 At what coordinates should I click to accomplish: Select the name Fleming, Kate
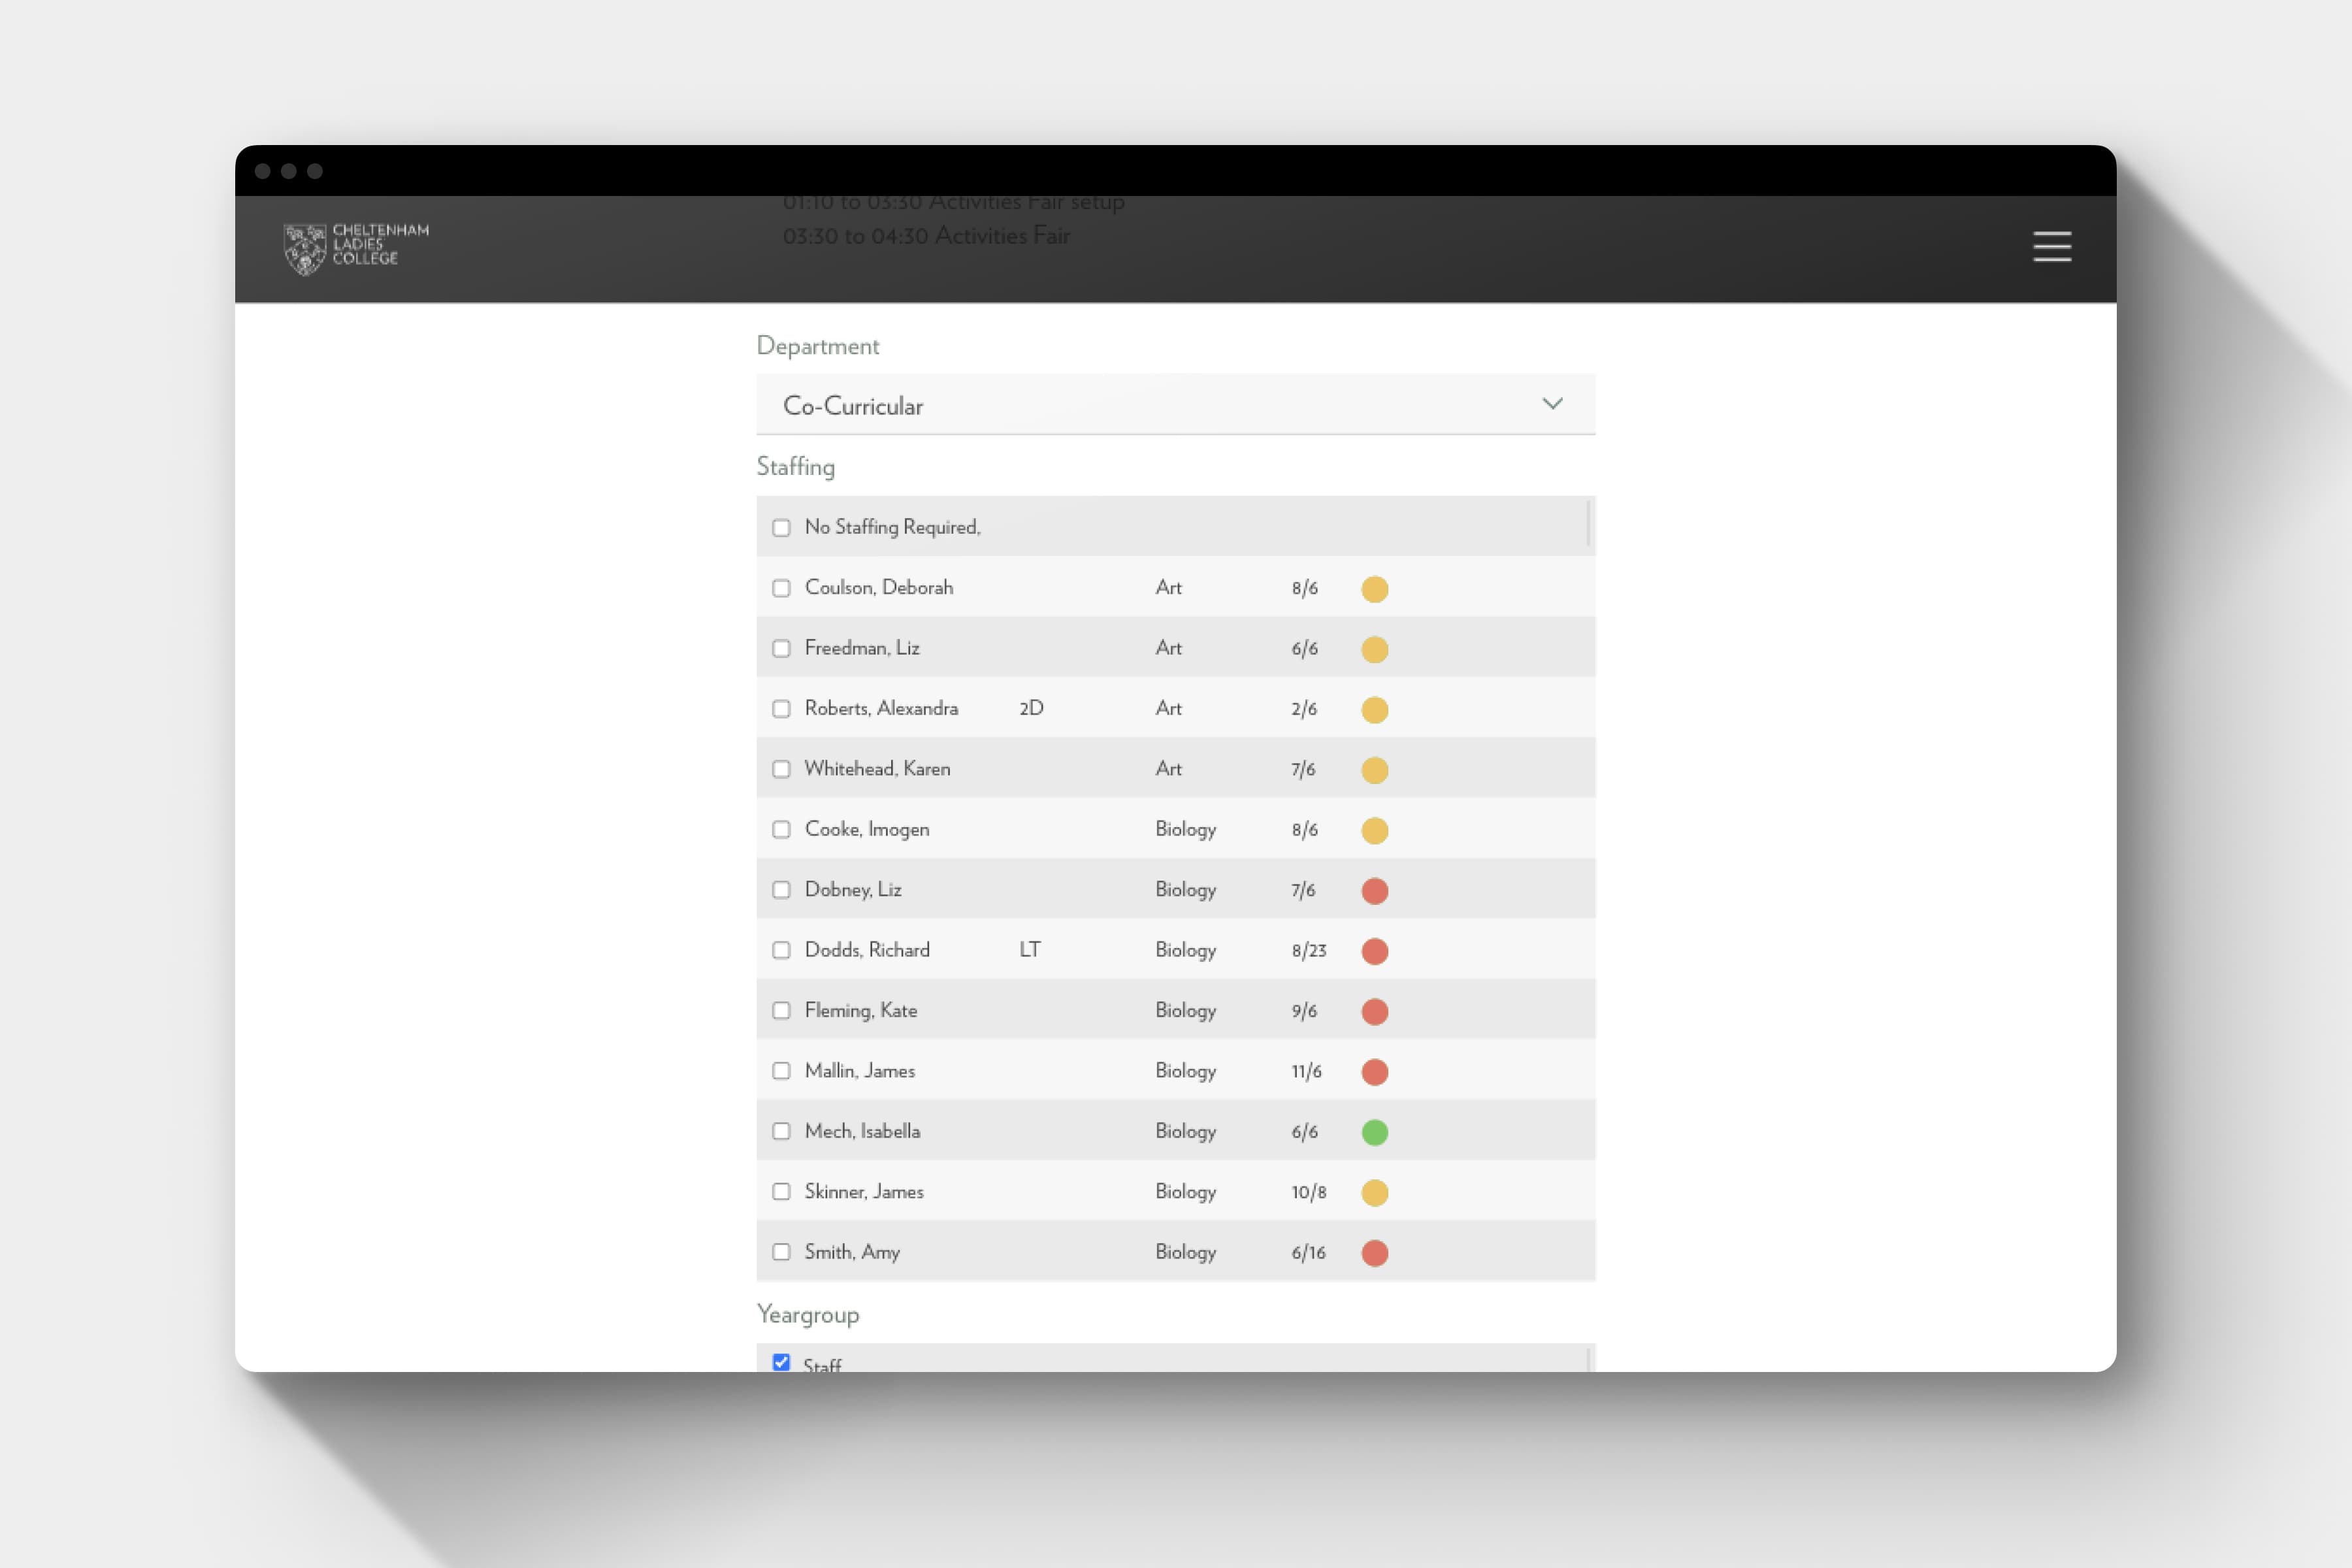tap(860, 1011)
